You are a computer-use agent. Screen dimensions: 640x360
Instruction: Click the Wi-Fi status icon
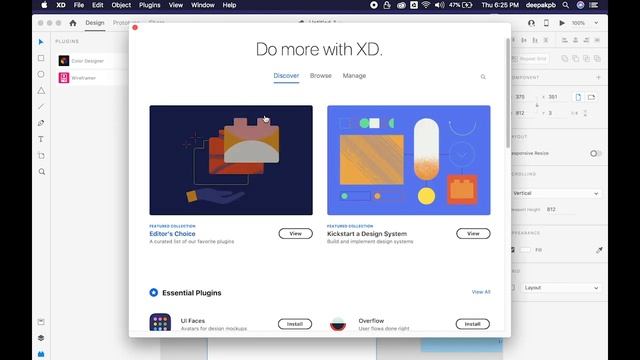pos(426,5)
